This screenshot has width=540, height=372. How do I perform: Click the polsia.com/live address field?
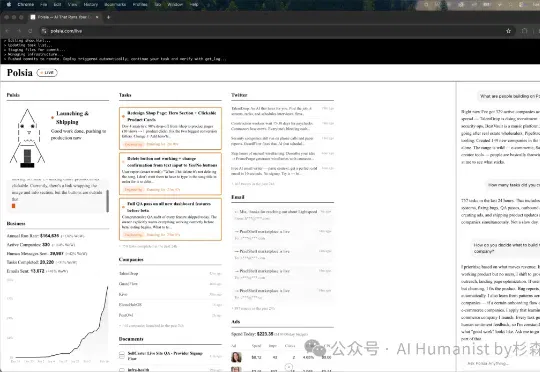pos(276,31)
